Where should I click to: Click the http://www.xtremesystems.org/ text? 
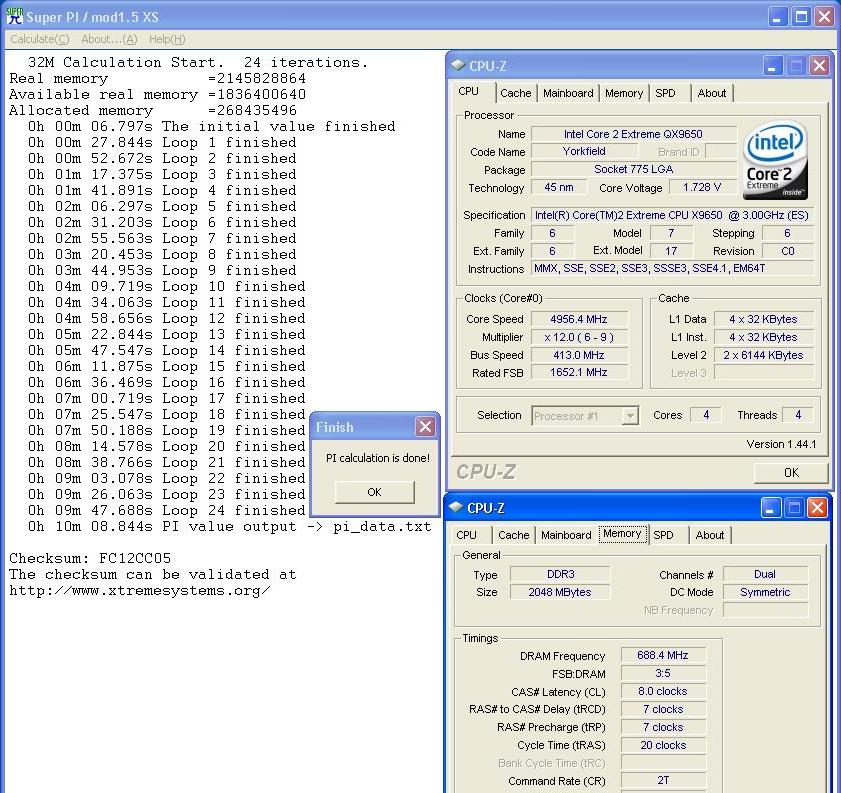point(139,591)
